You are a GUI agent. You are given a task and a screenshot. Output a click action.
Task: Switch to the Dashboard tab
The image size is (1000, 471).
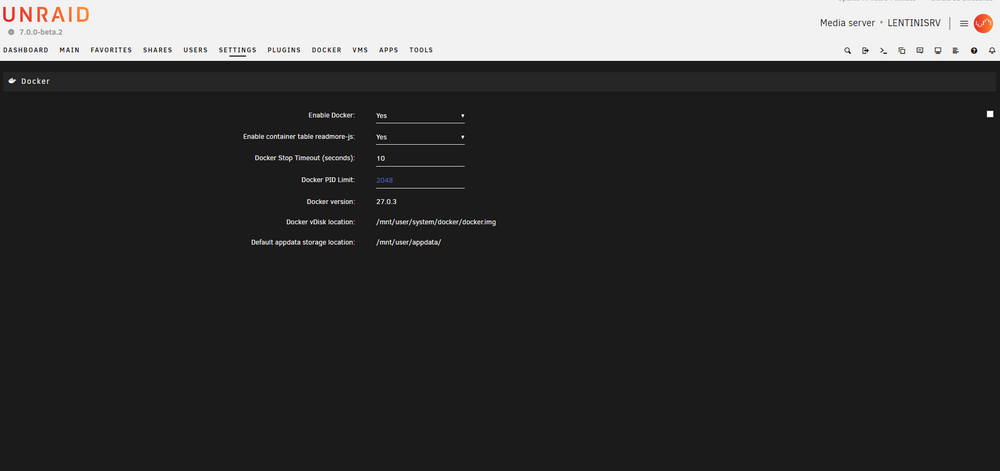pos(26,50)
